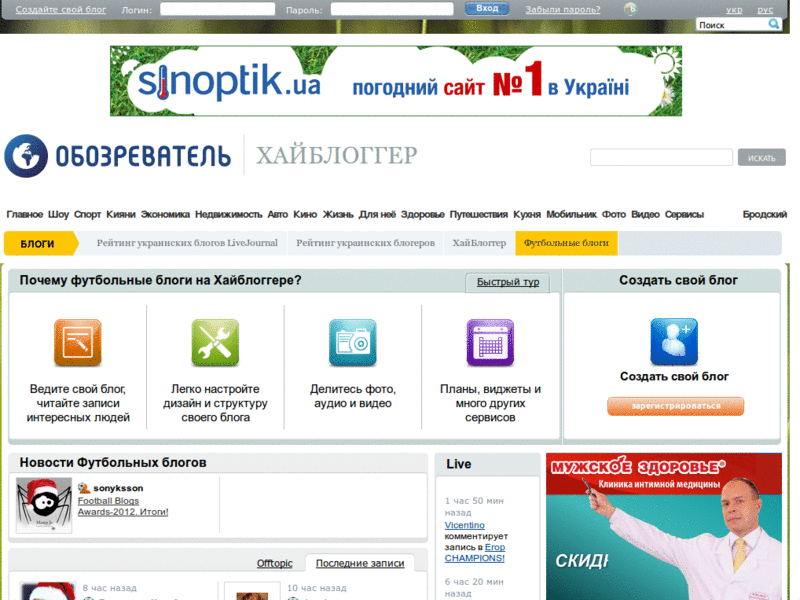Open the Мобильник menu item
The height and width of the screenshot is (600, 800).
571,214
